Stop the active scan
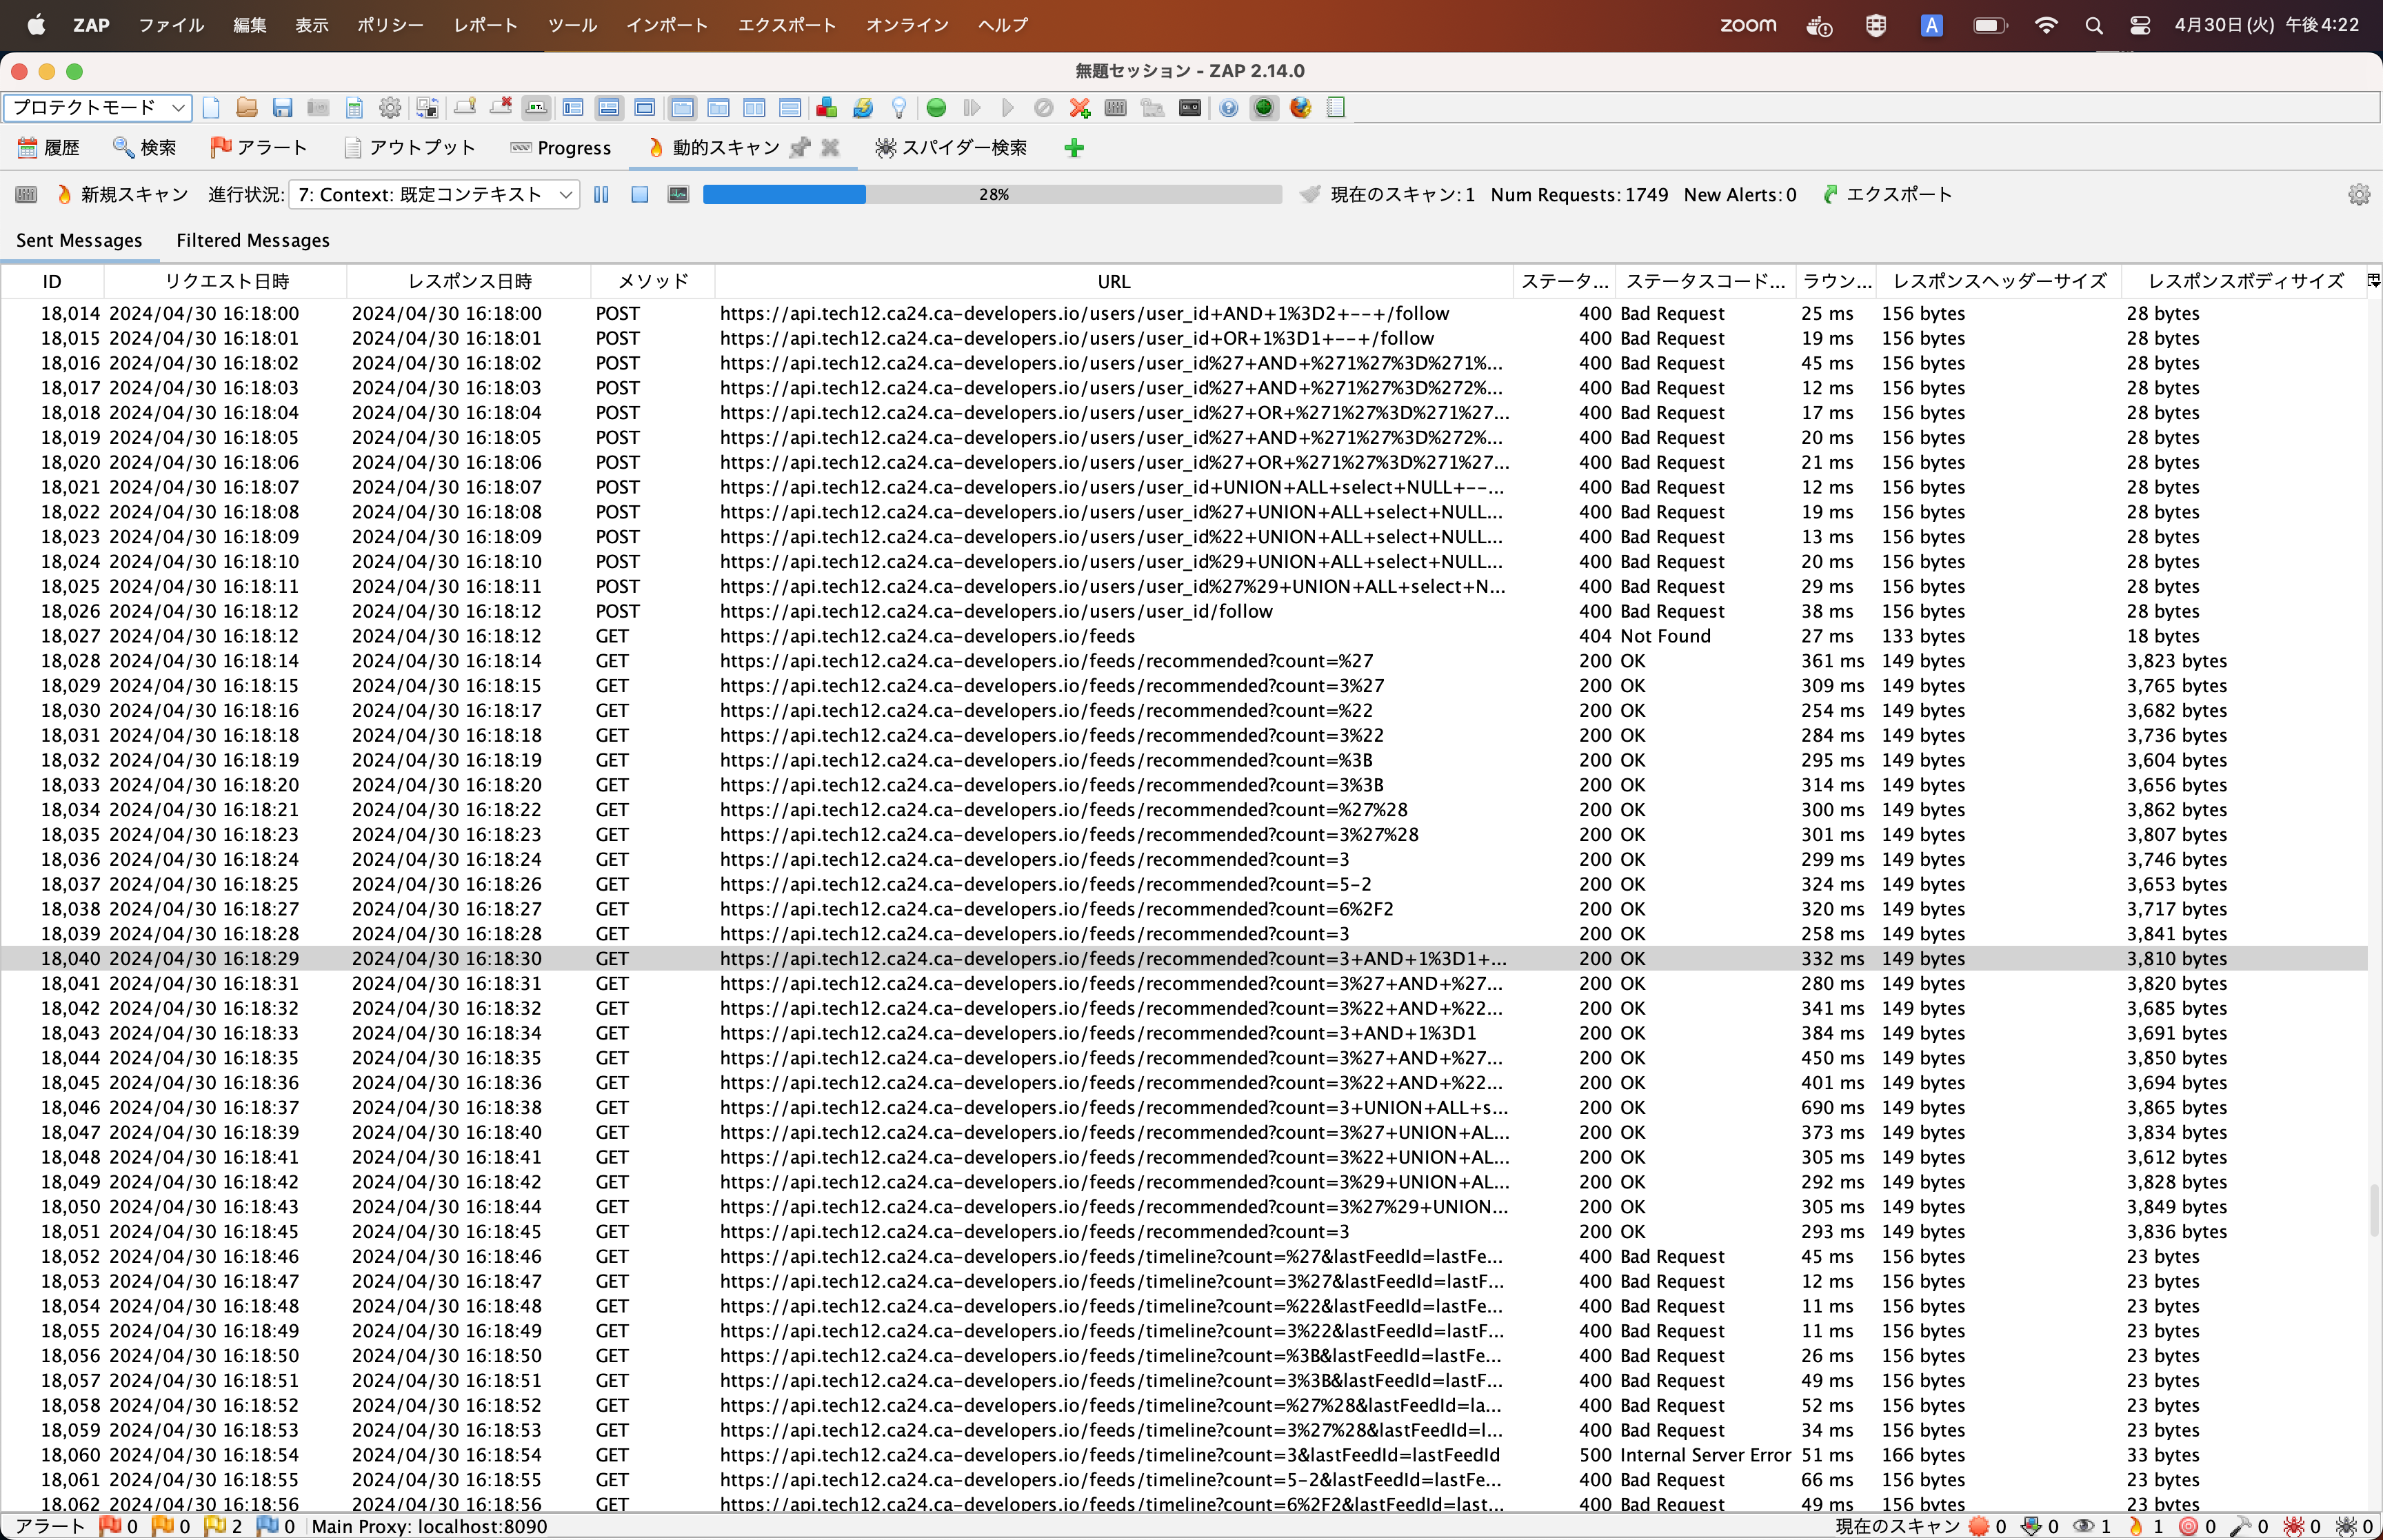This screenshot has height=1540, width=2383. (640, 195)
